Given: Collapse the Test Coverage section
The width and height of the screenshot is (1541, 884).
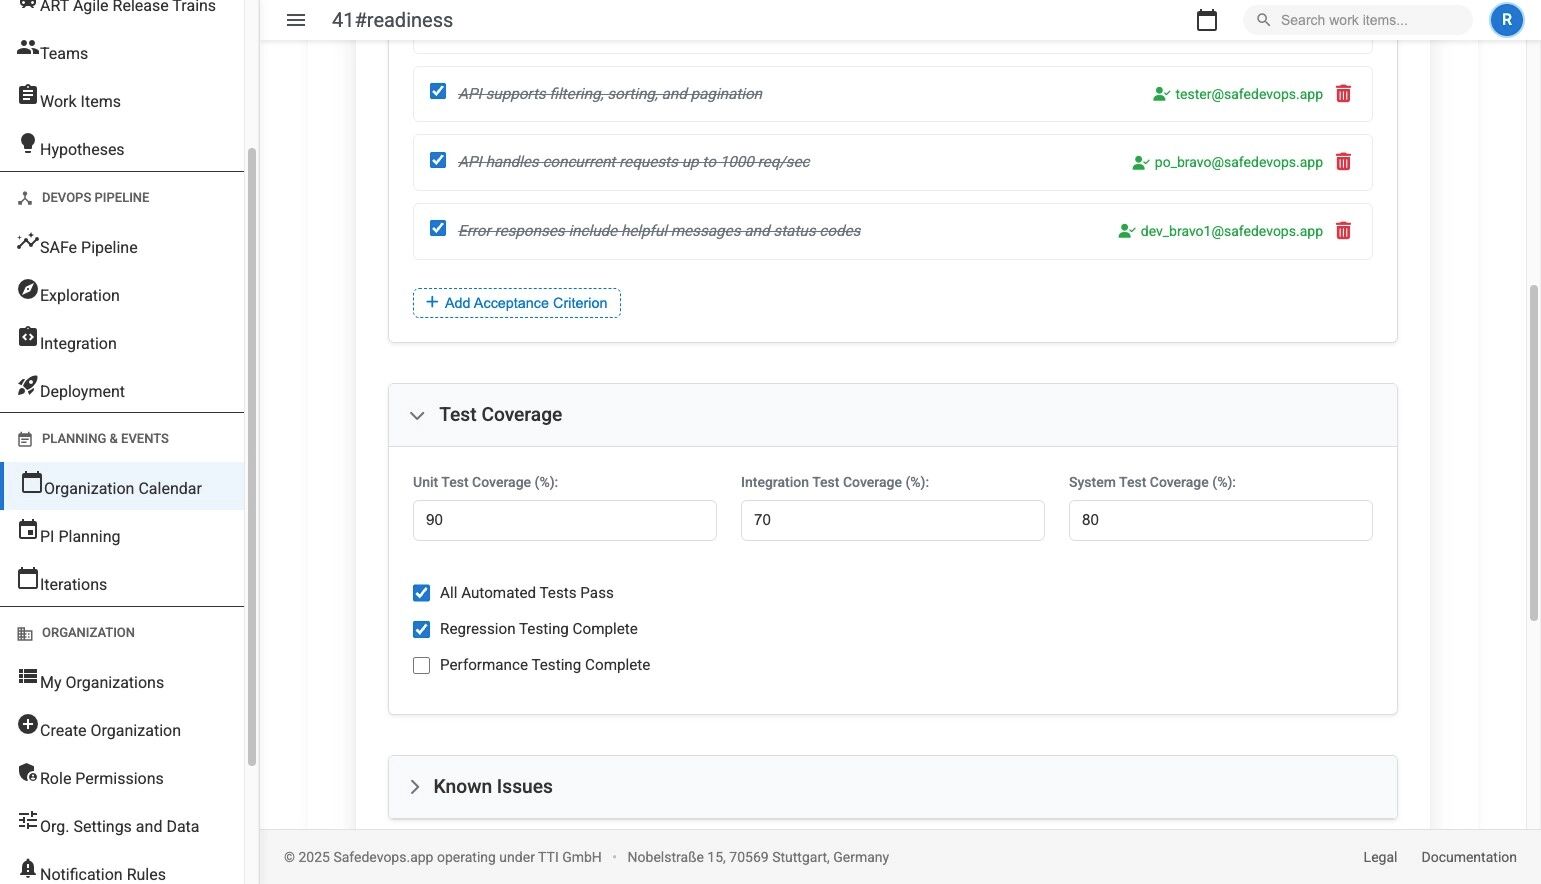Looking at the screenshot, I should pos(417,415).
